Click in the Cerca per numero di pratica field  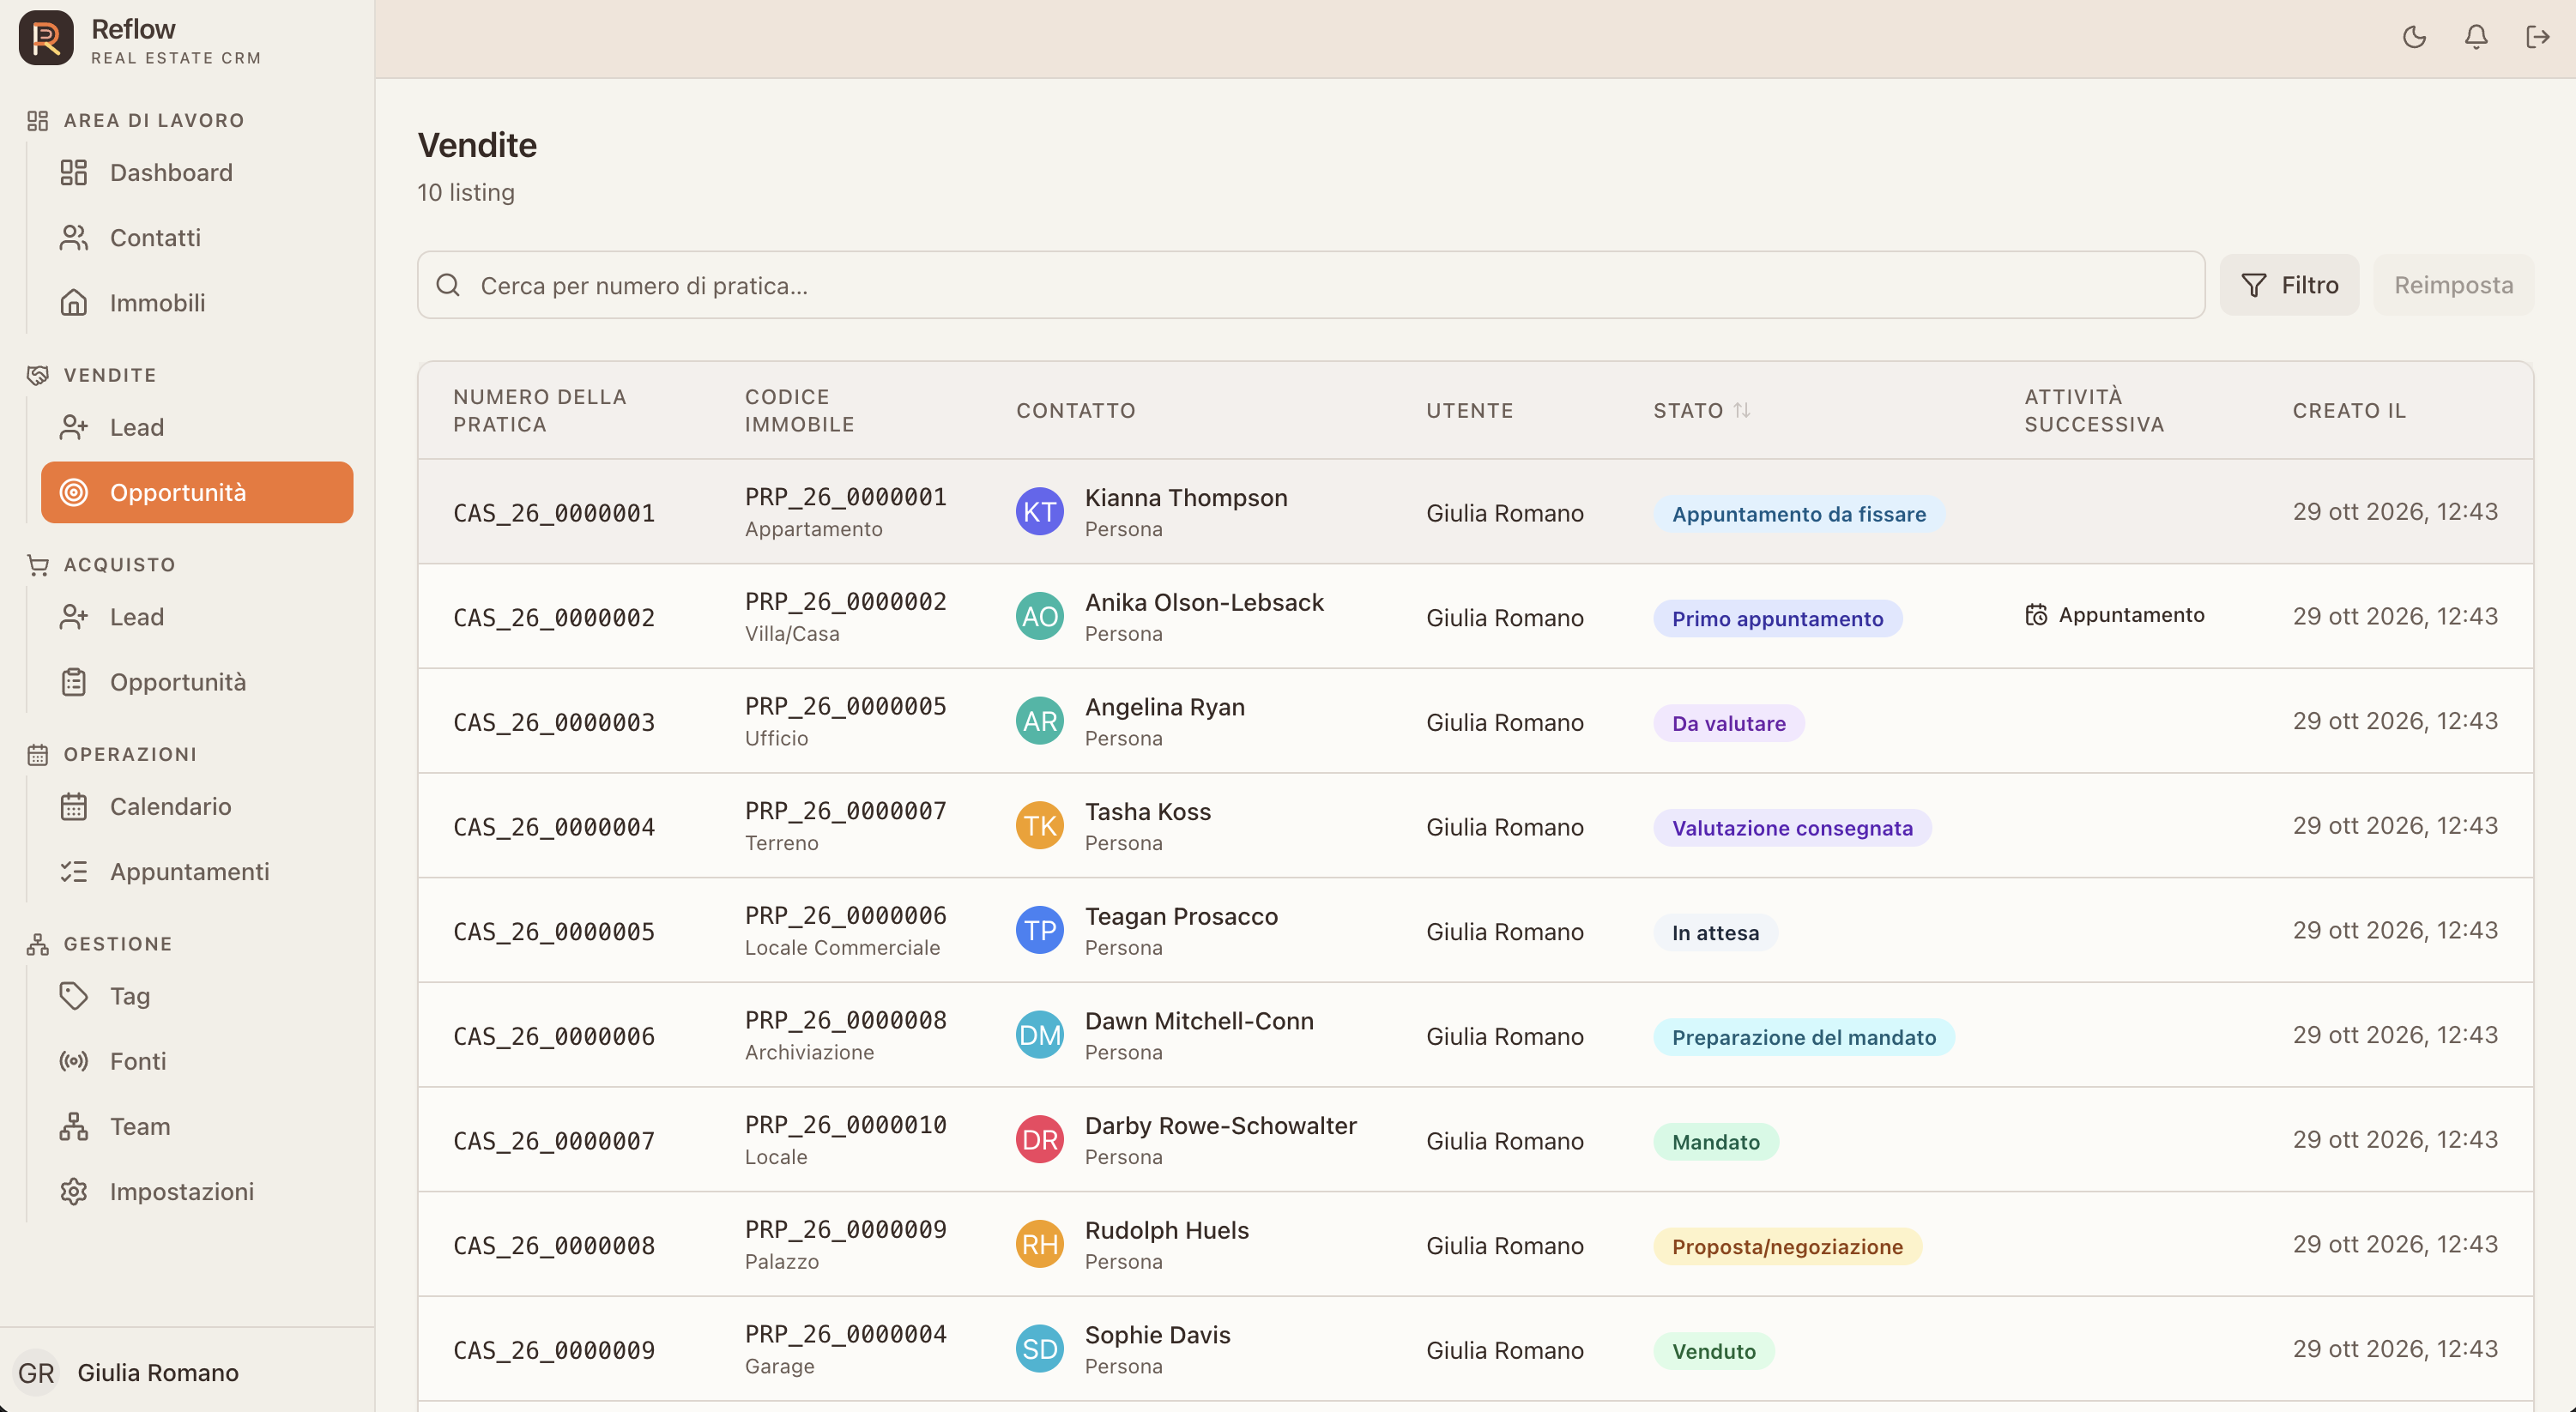1310,285
